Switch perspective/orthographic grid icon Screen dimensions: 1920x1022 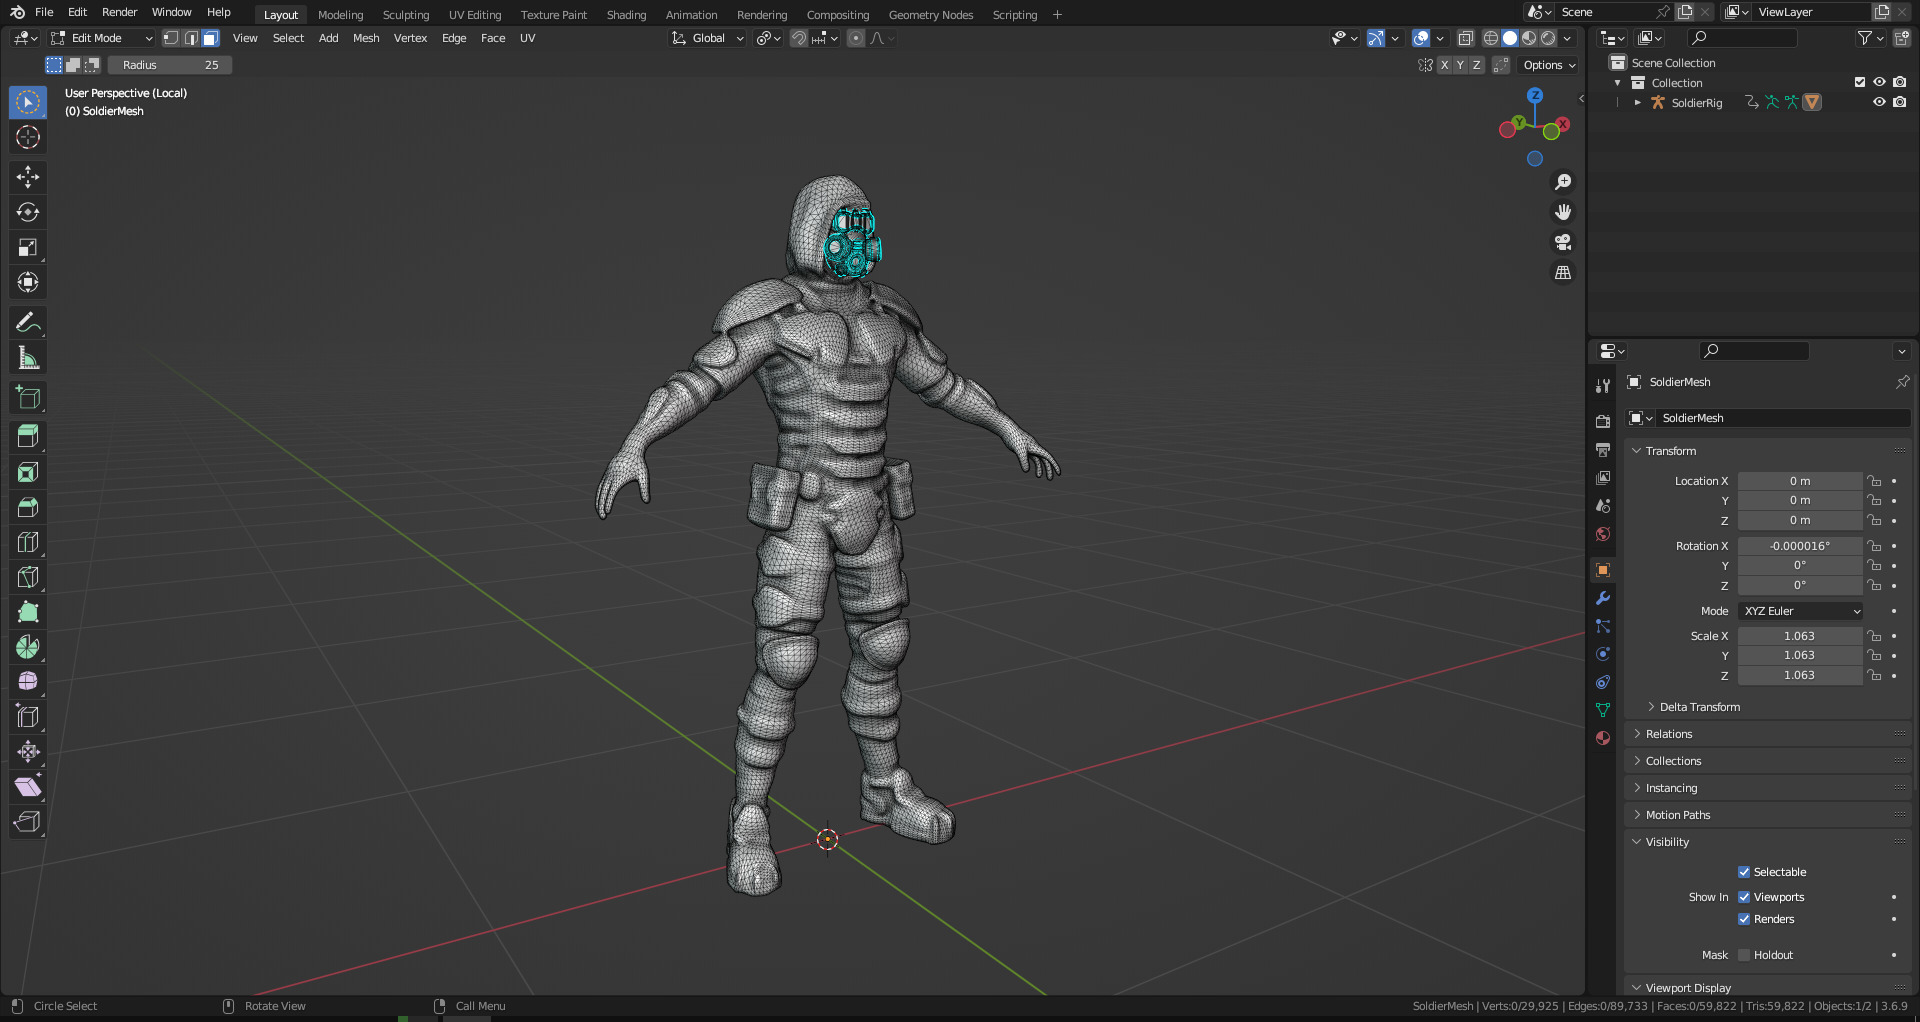pos(1563,272)
